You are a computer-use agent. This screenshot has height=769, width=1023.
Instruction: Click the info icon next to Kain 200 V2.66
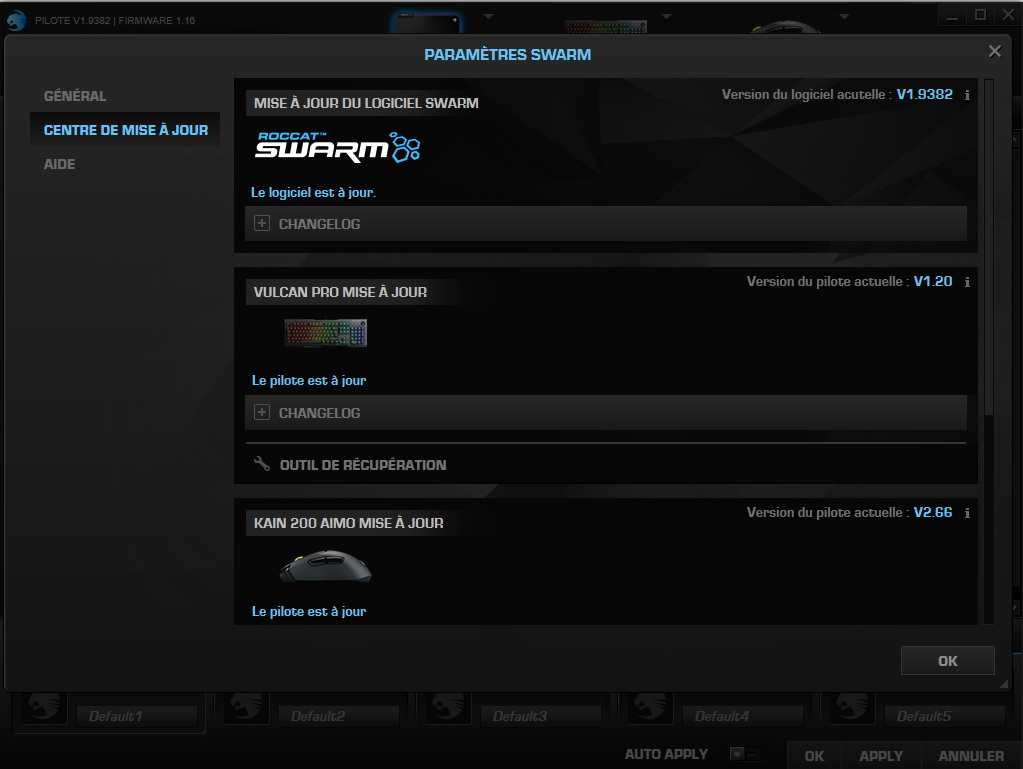(x=966, y=512)
